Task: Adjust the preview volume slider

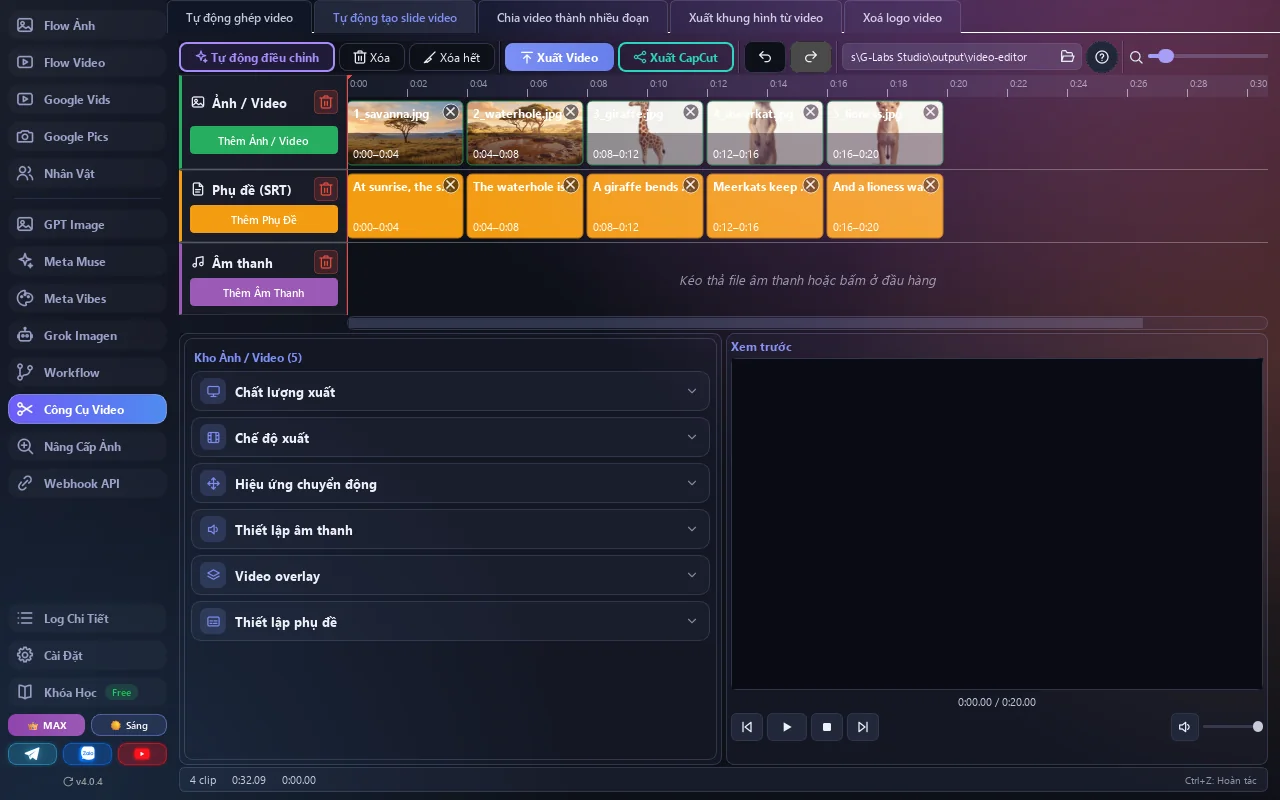Action: point(1232,727)
